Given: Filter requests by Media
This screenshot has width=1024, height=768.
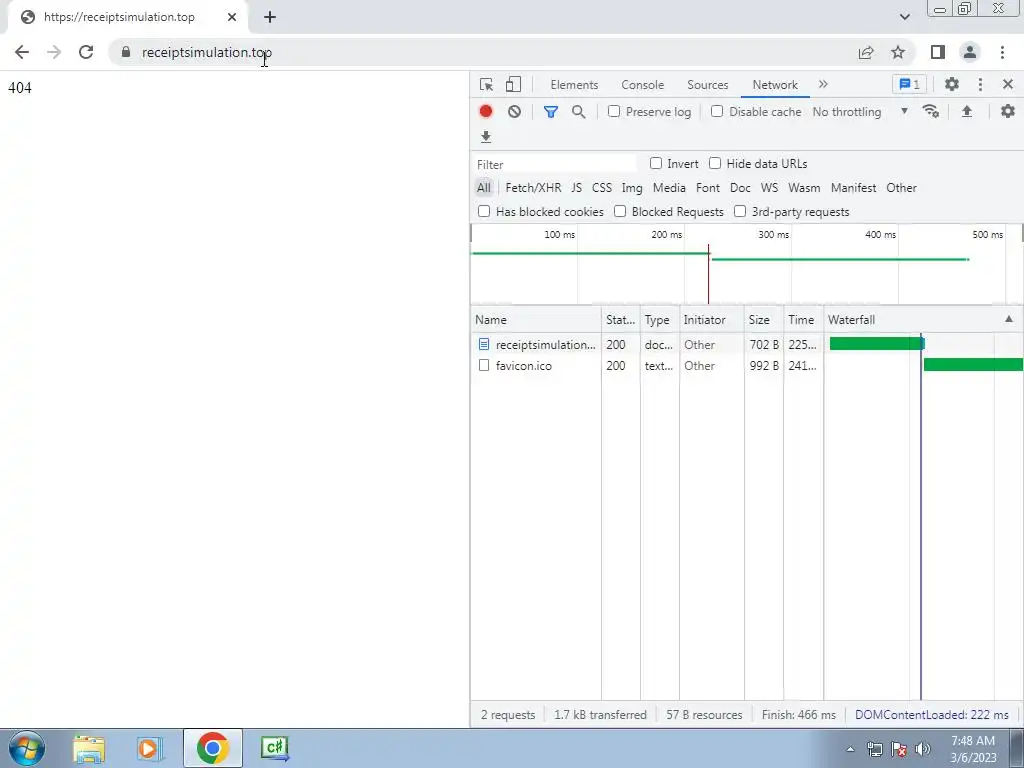Looking at the screenshot, I should point(669,188).
